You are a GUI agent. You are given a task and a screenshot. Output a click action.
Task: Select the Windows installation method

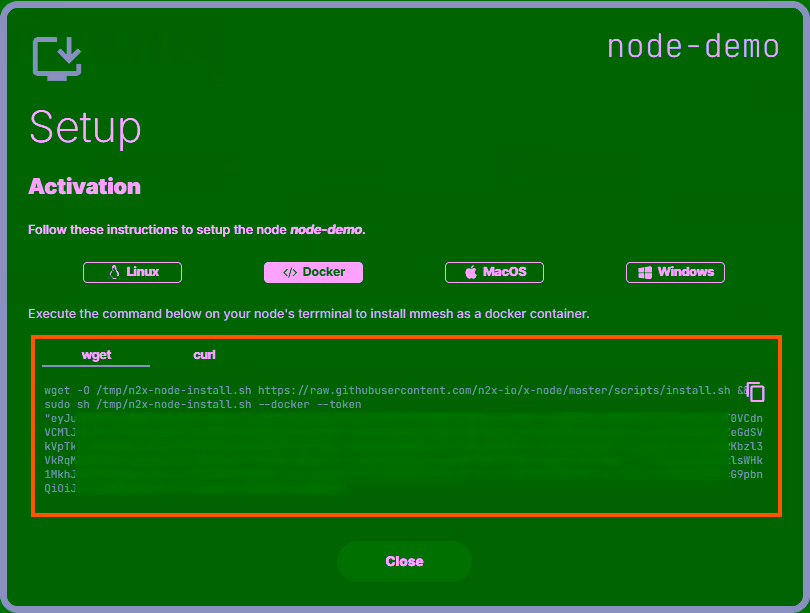pyautogui.click(x=675, y=272)
